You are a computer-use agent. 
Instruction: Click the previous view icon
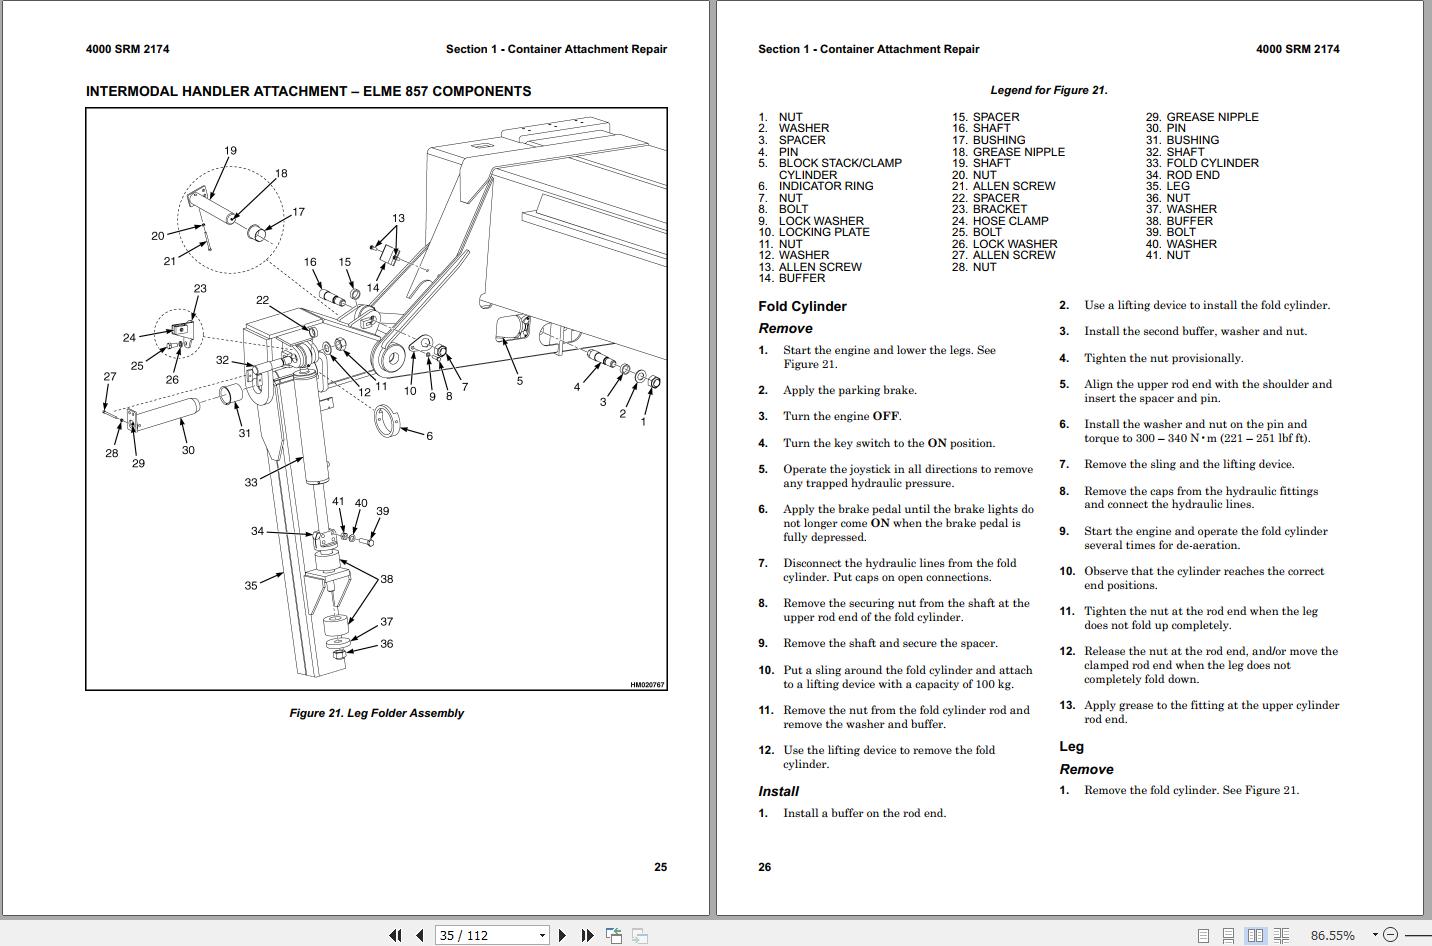point(614,935)
